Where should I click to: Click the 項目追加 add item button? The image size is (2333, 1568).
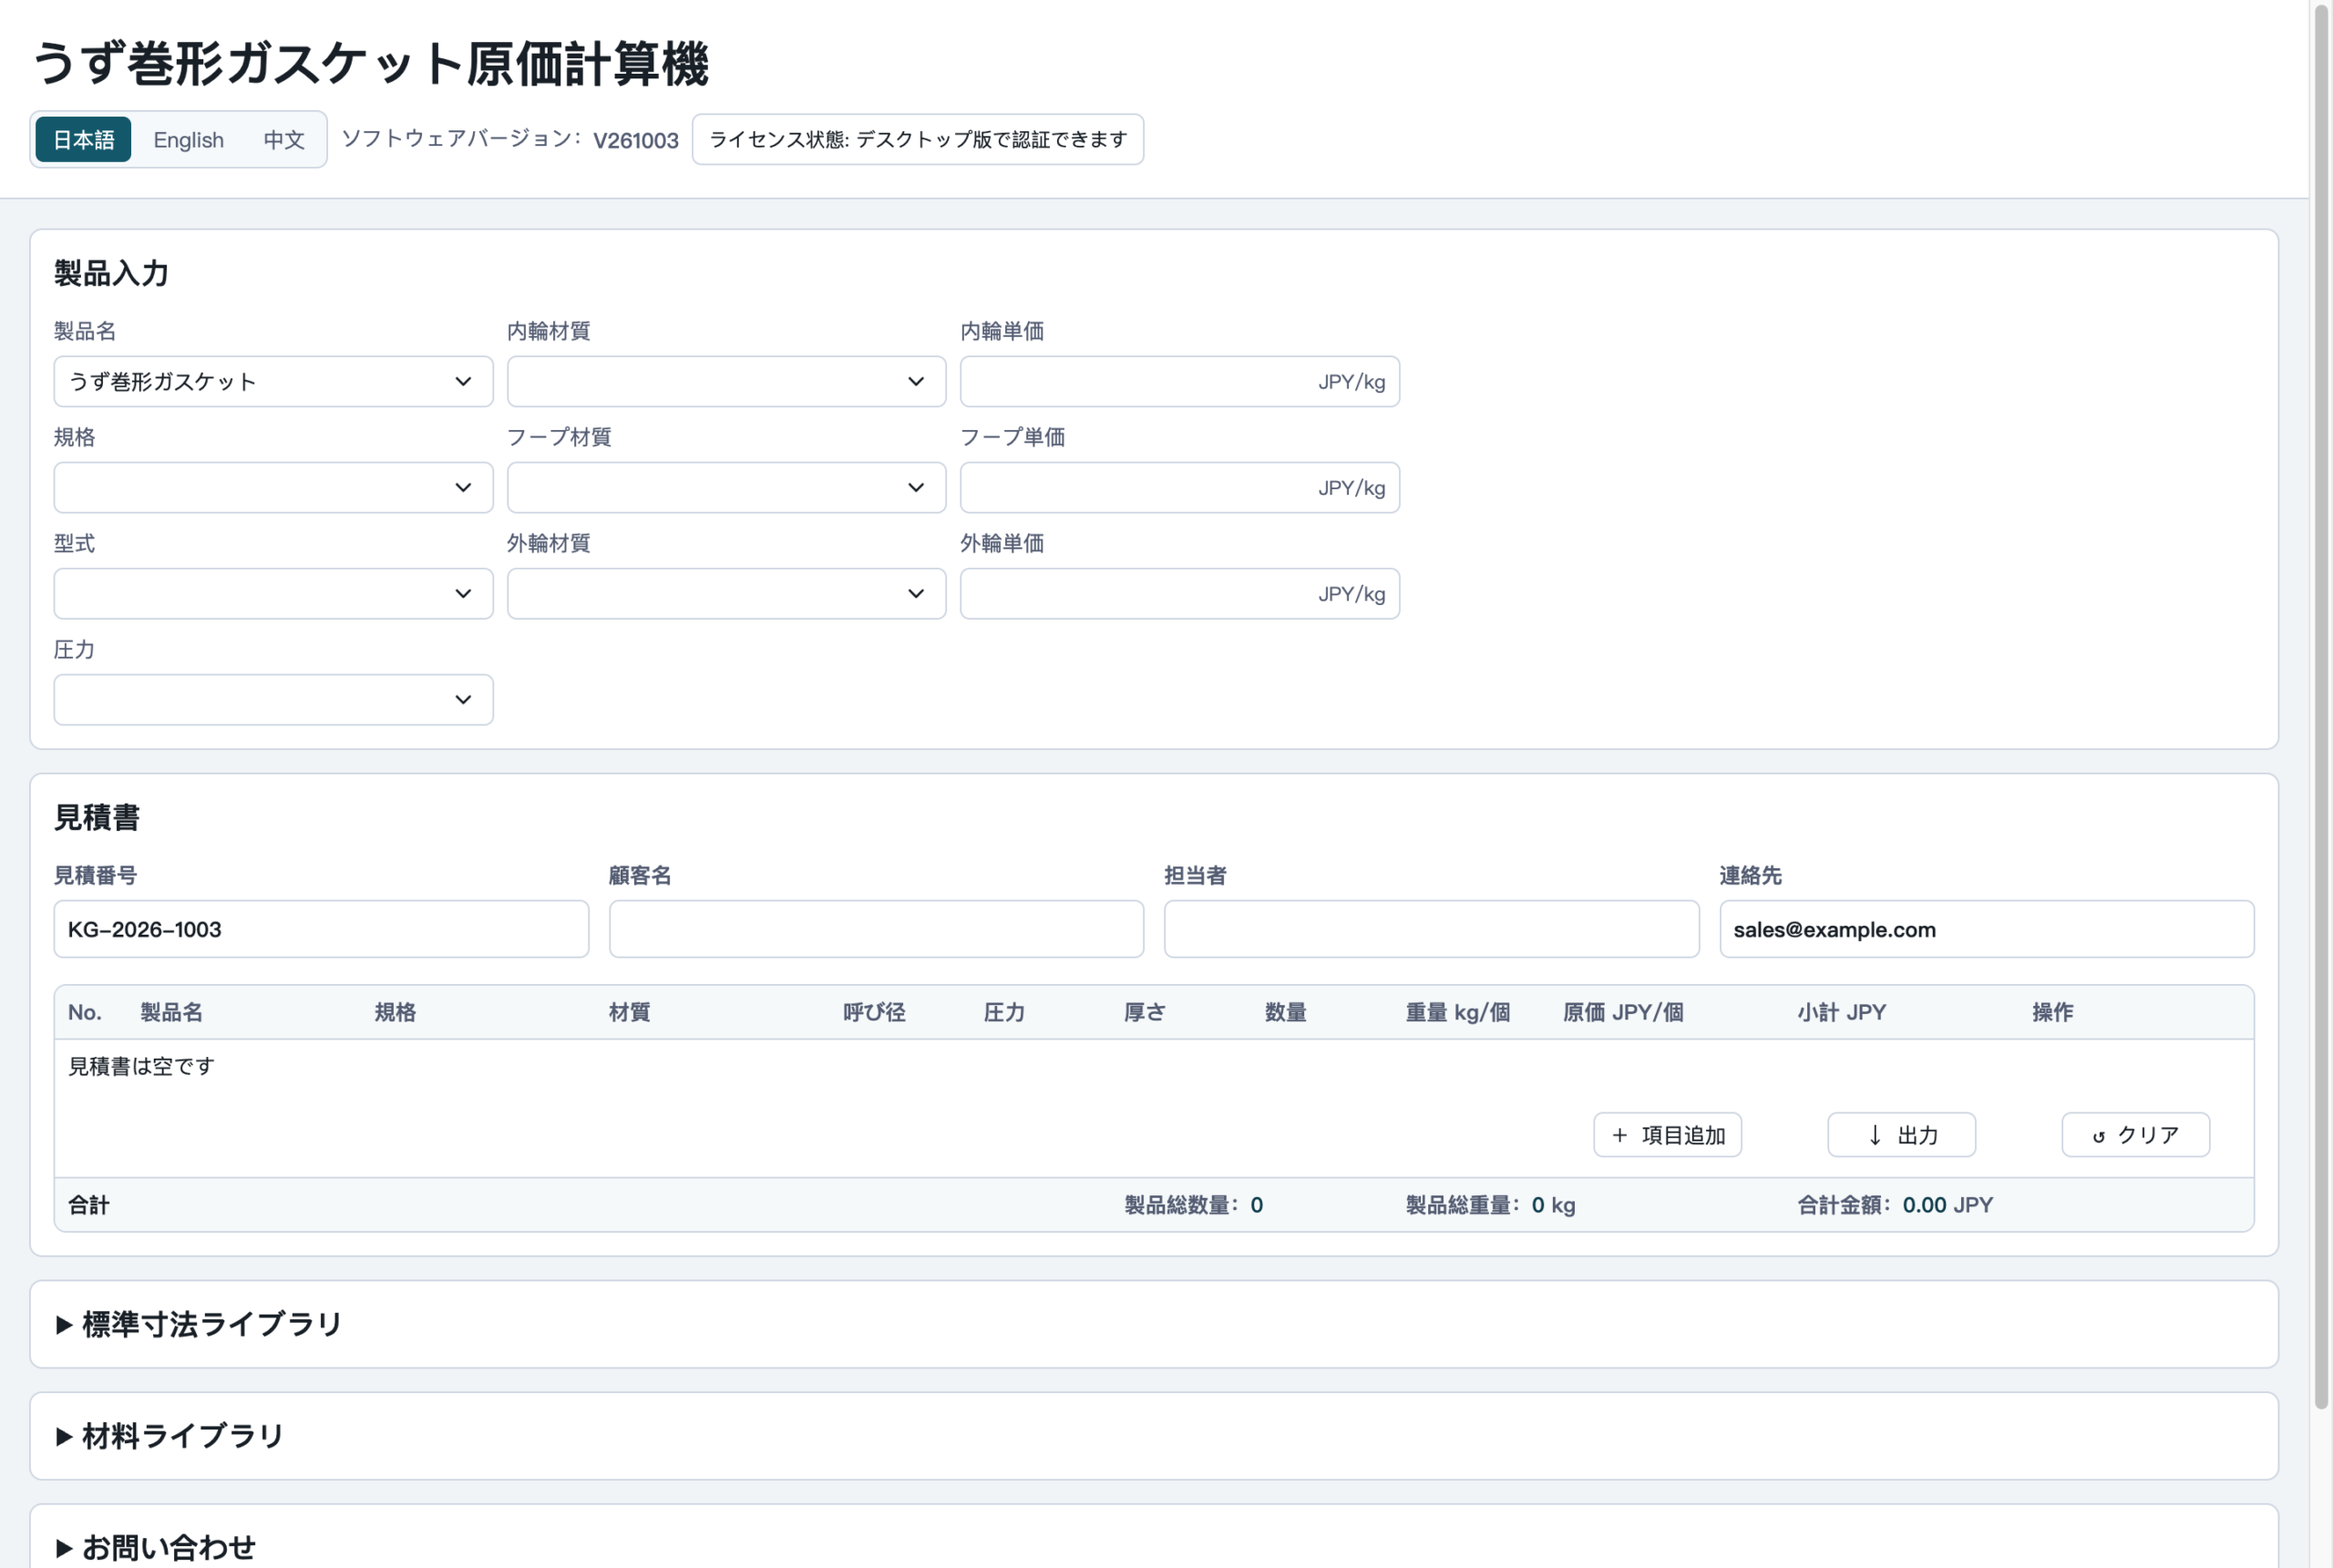tap(1667, 1135)
